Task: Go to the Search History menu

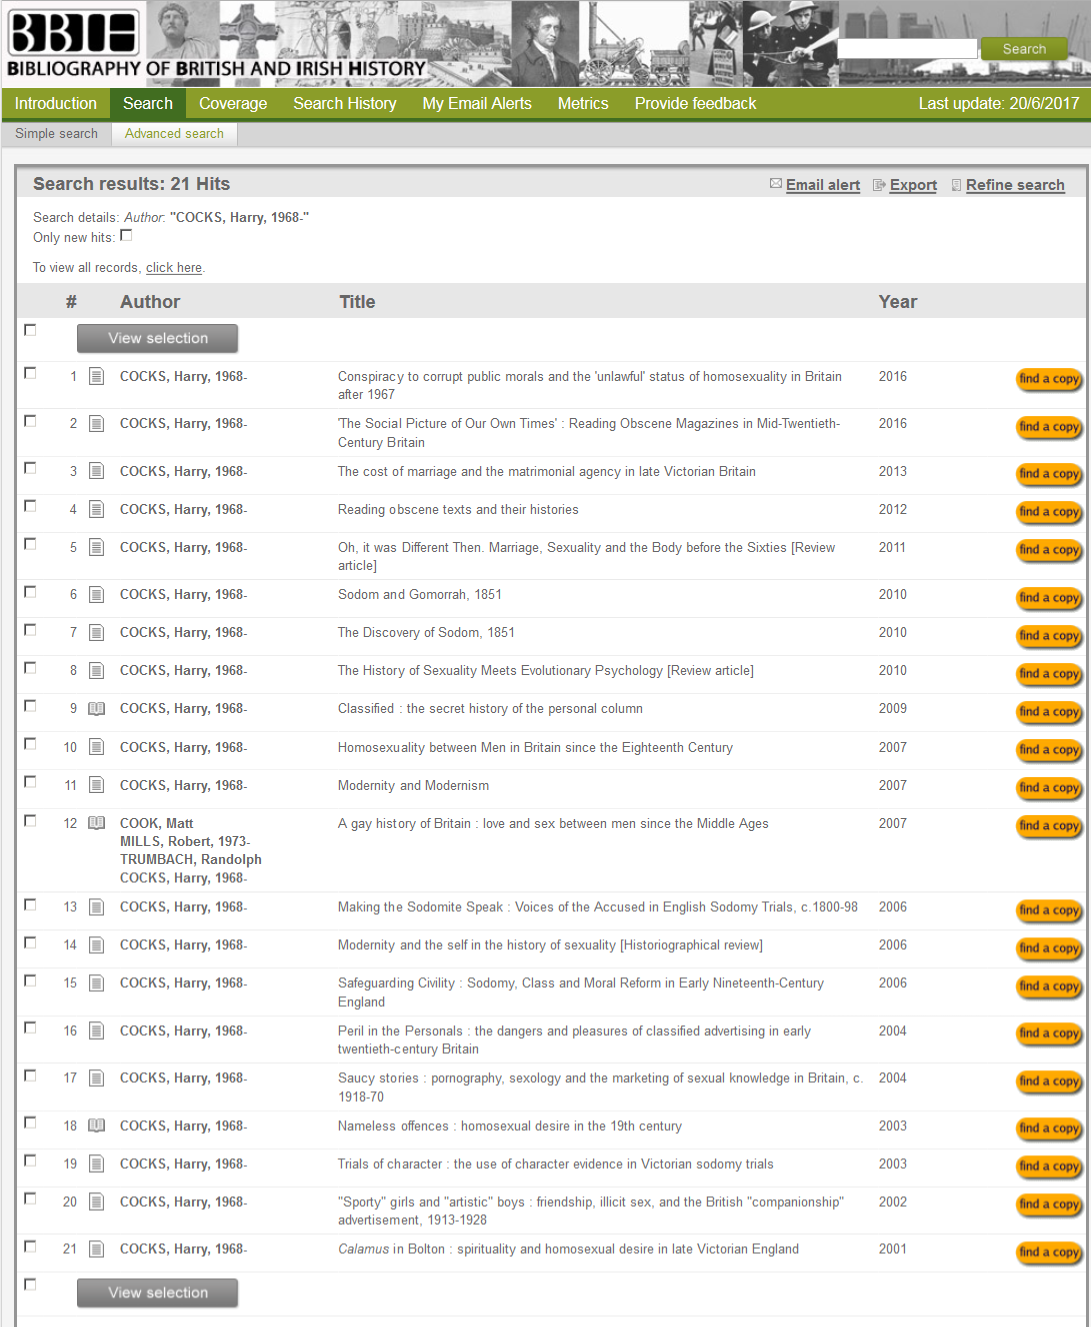Action: point(344,103)
